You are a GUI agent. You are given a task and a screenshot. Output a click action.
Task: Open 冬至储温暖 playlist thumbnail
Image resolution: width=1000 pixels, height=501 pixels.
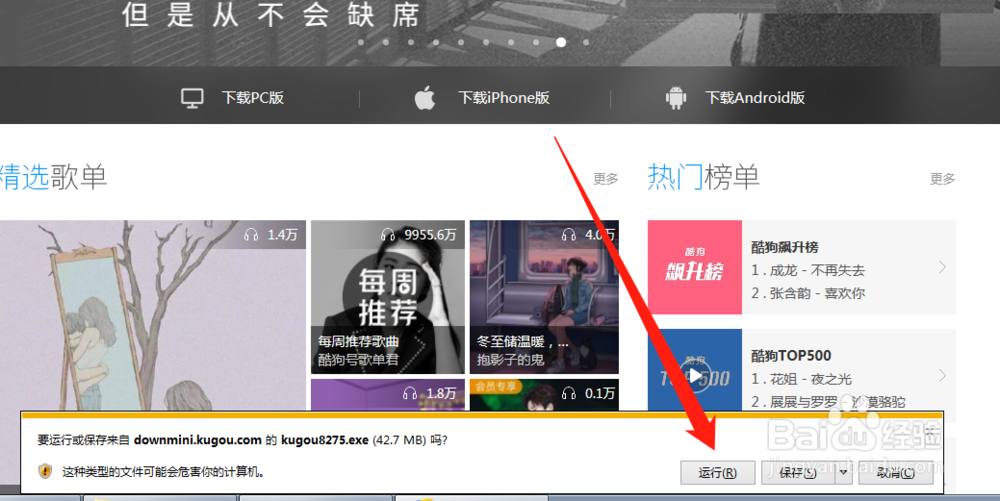pos(544,297)
